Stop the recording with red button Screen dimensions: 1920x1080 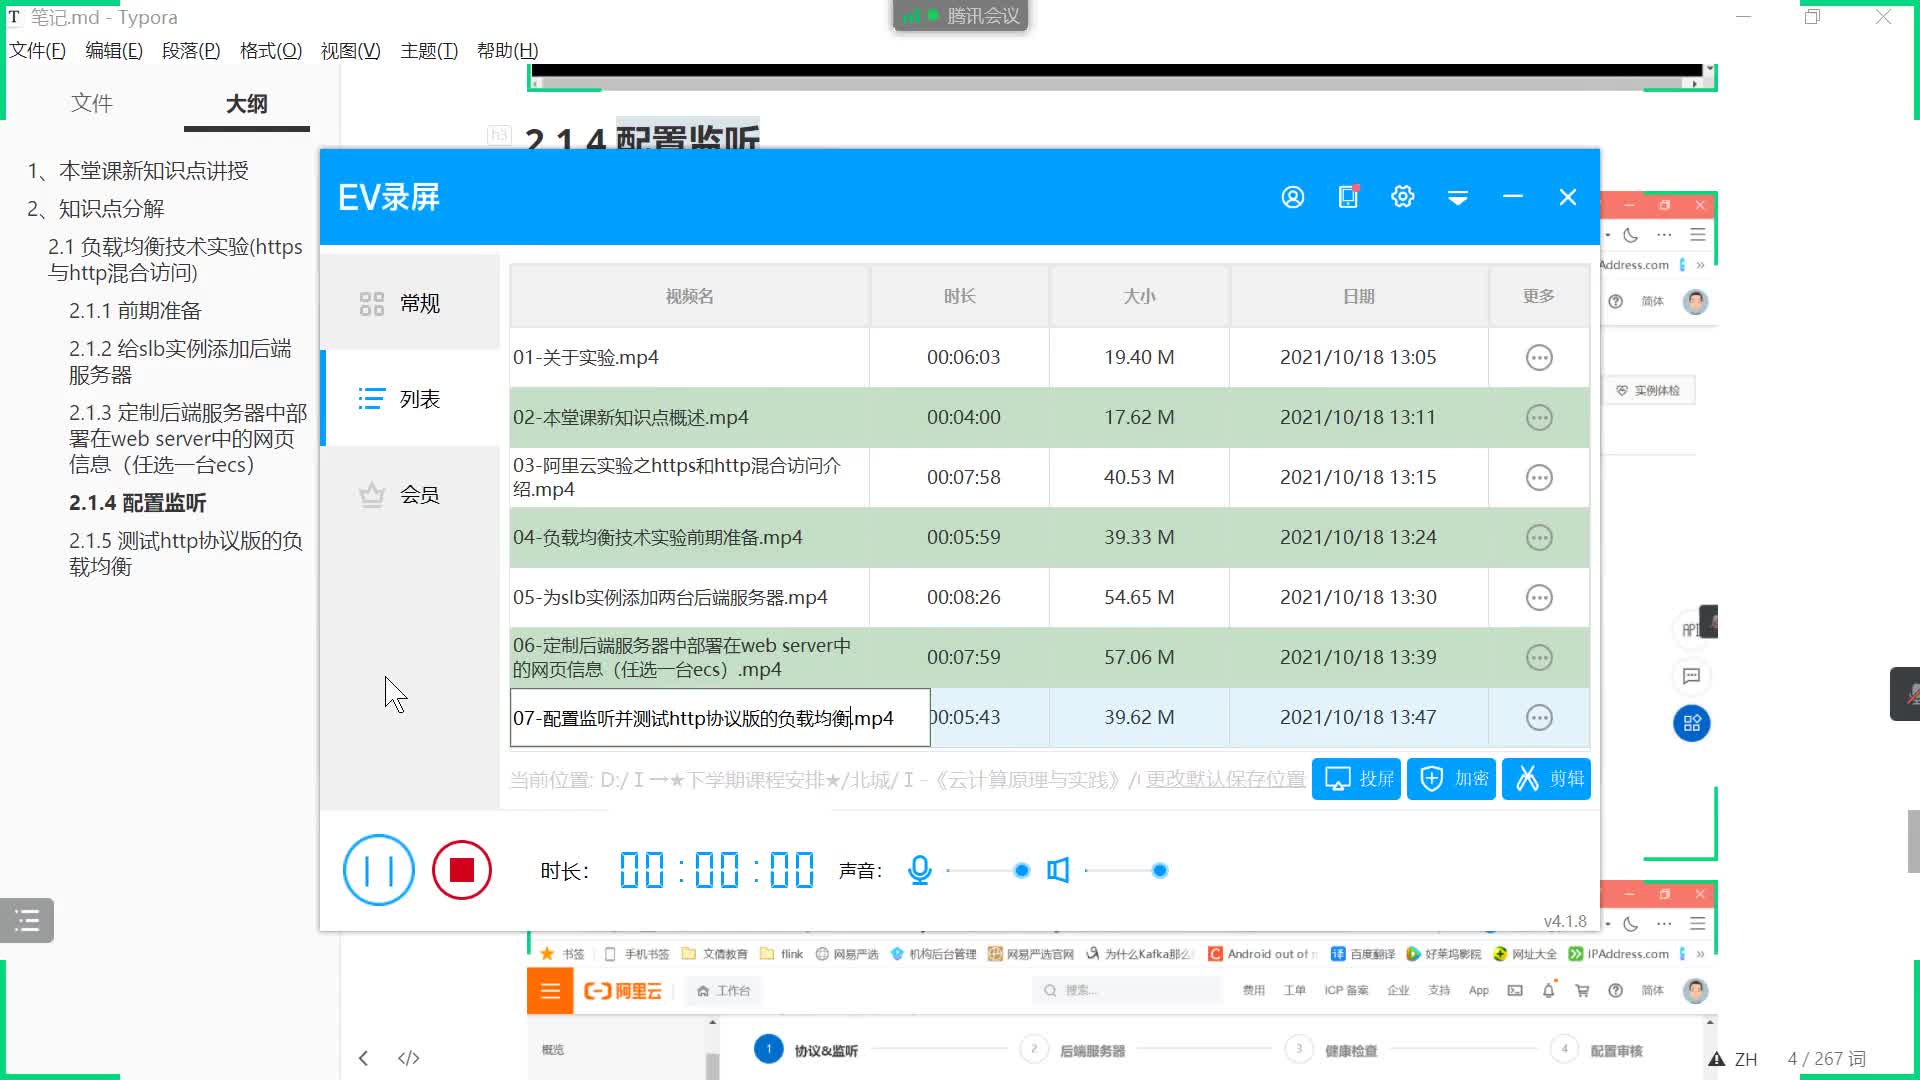pos(462,870)
